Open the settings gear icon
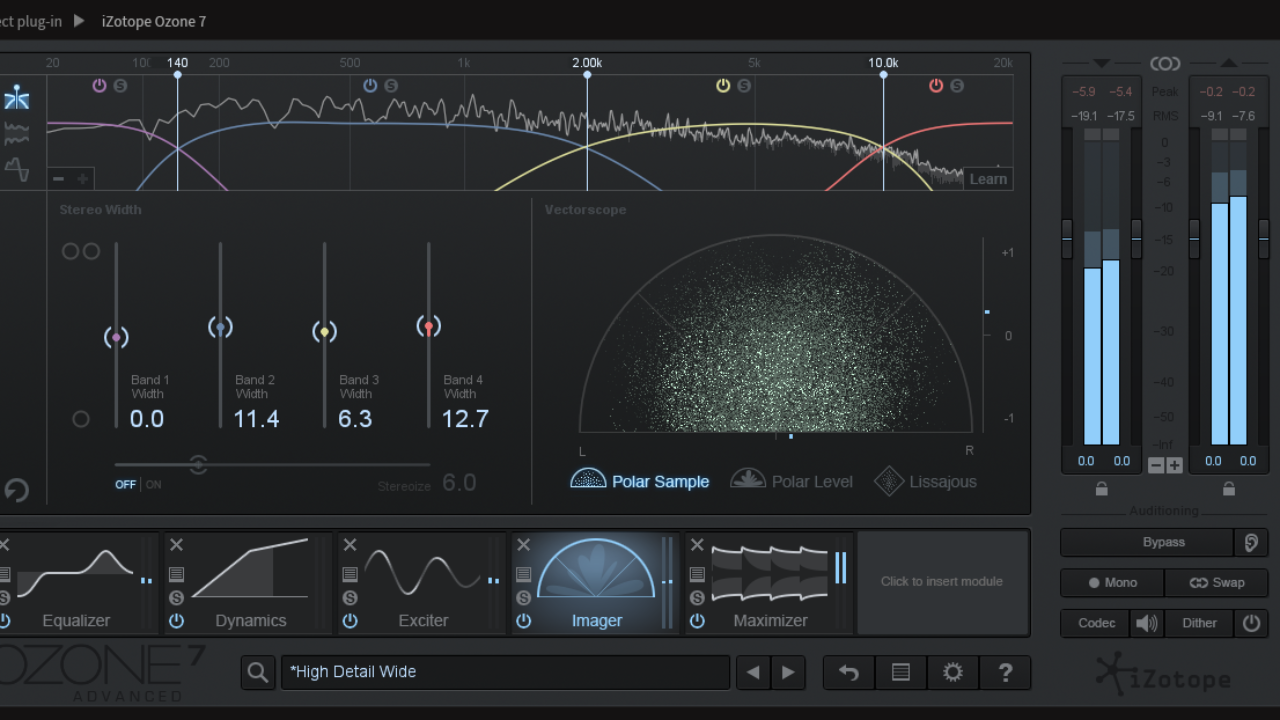Screen dimensions: 1280x720 (952, 673)
